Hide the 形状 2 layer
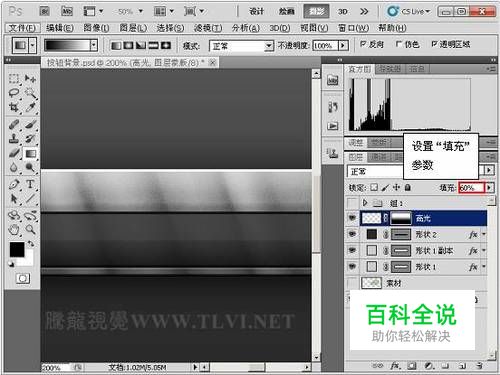500x375 pixels. pyautogui.click(x=352, y=234)
